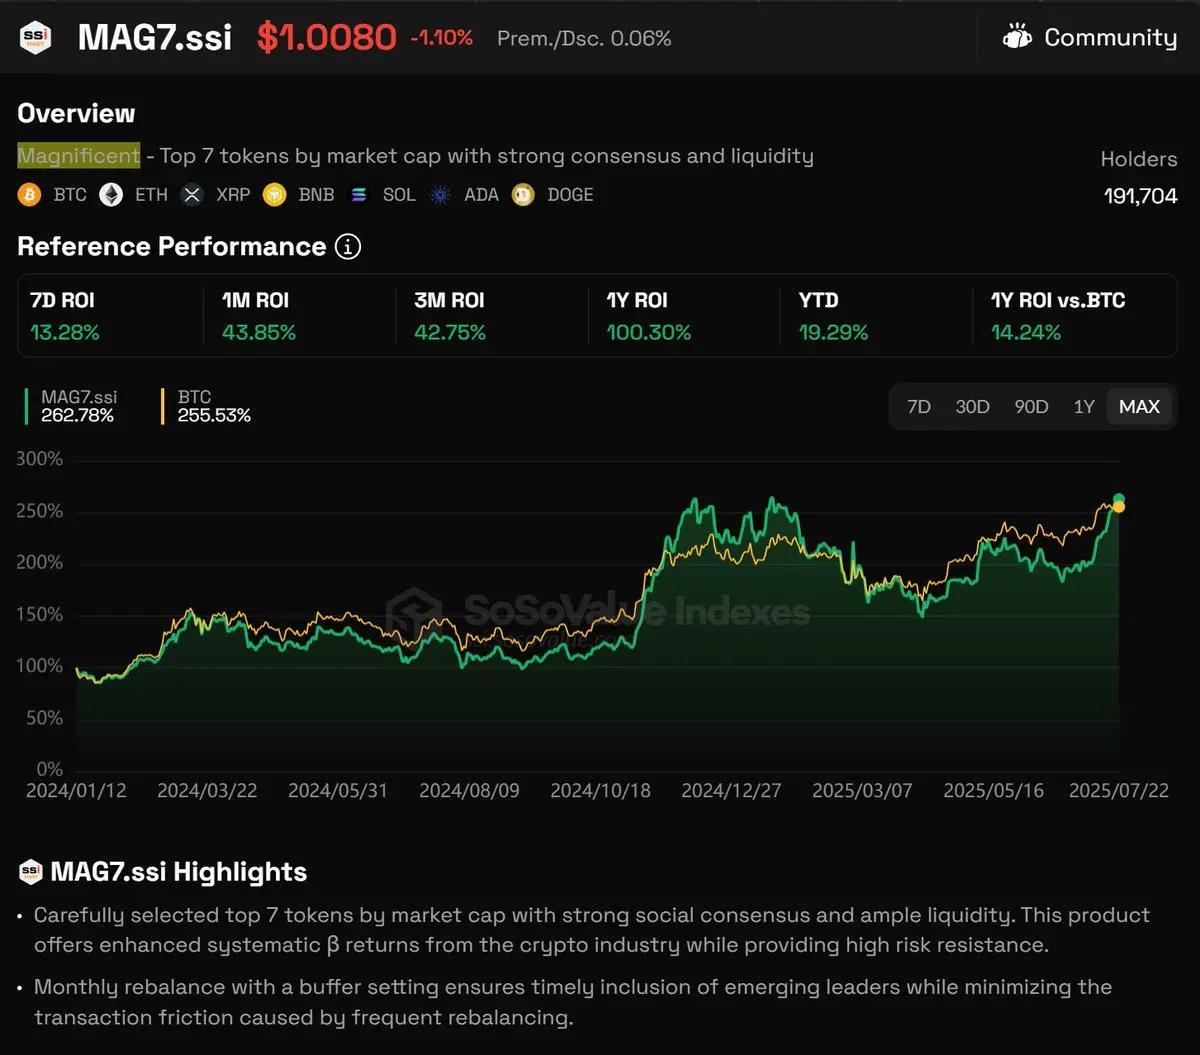Click the -1.10% price change
Viewport: 1200px width, 1055px height.
[x=441, y=38]
